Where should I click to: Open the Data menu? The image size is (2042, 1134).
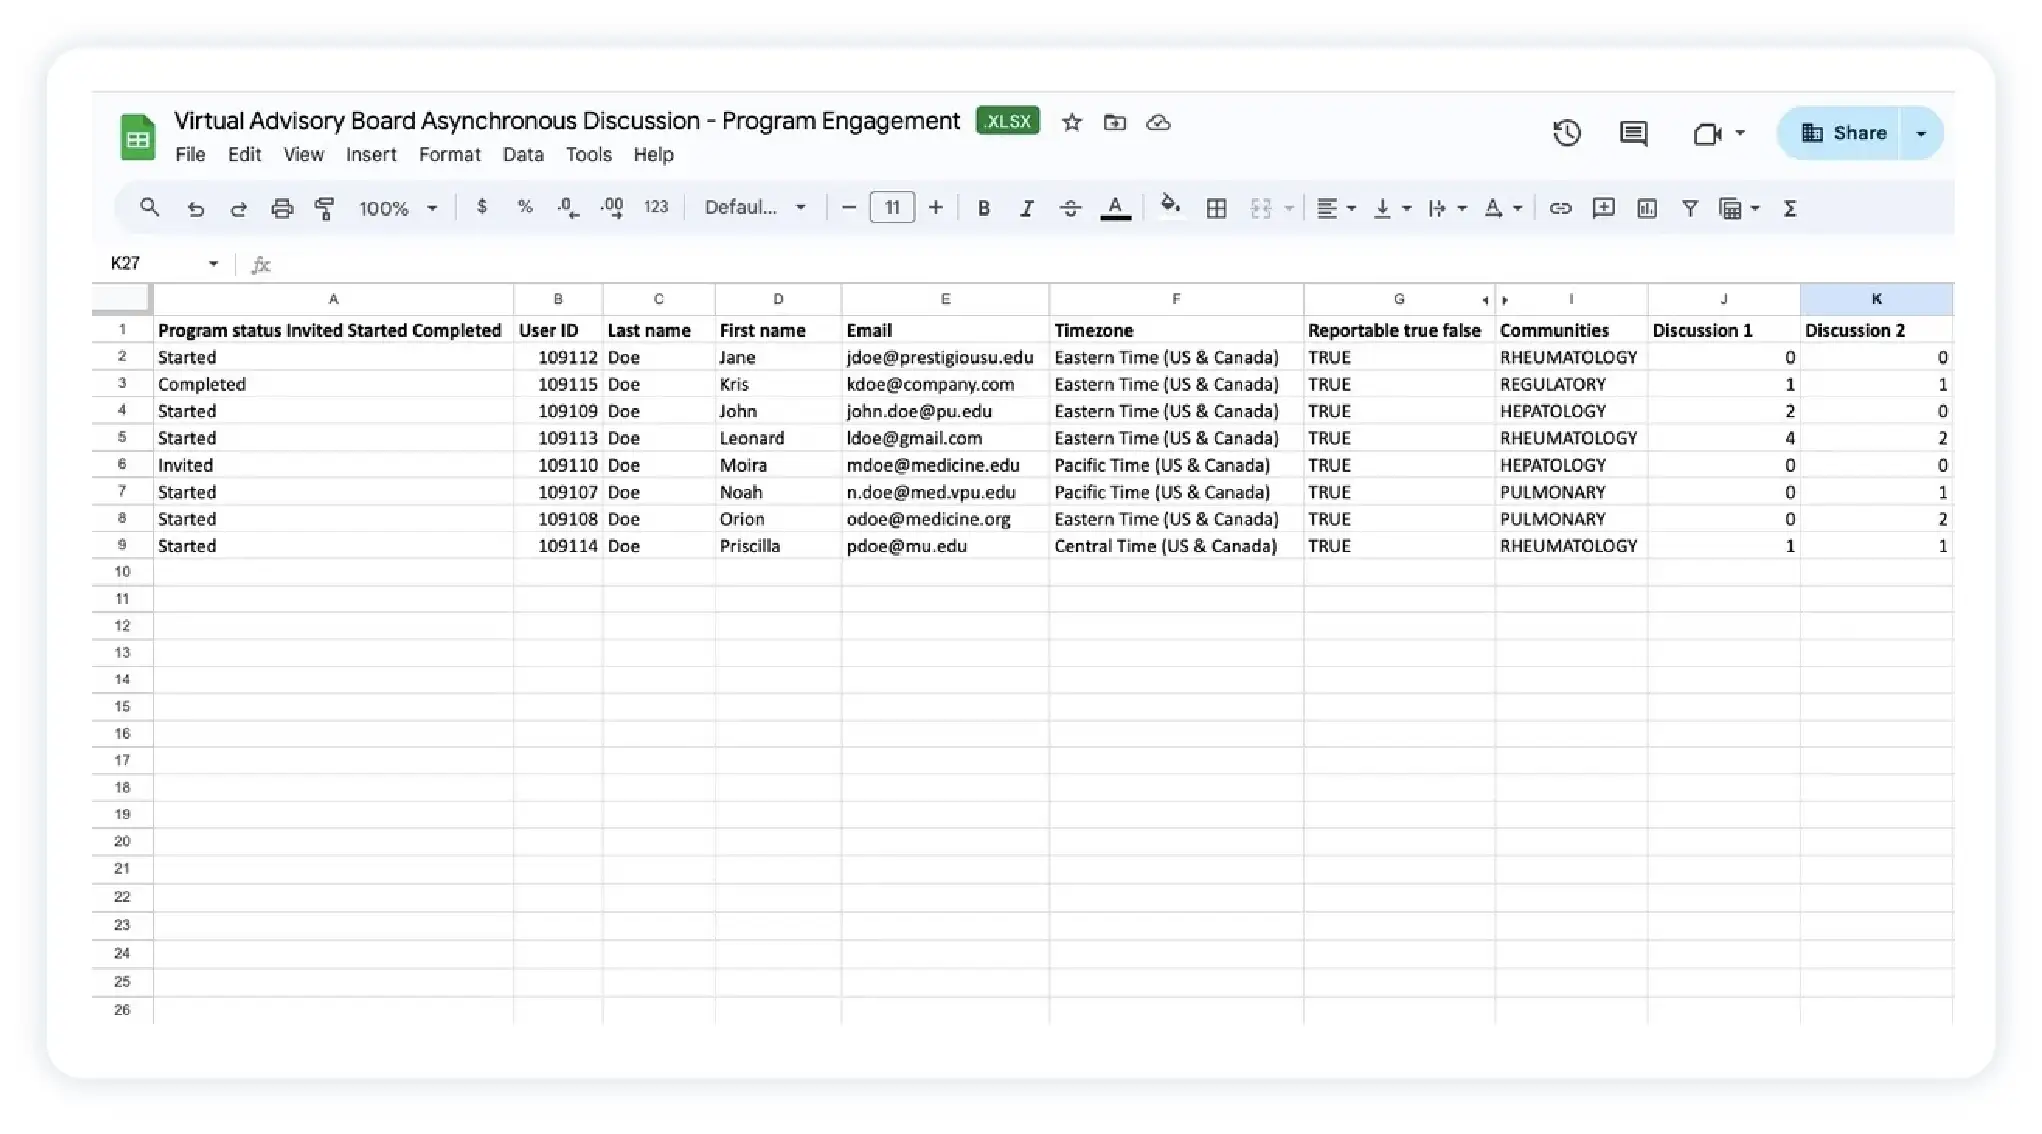point(523,154)
